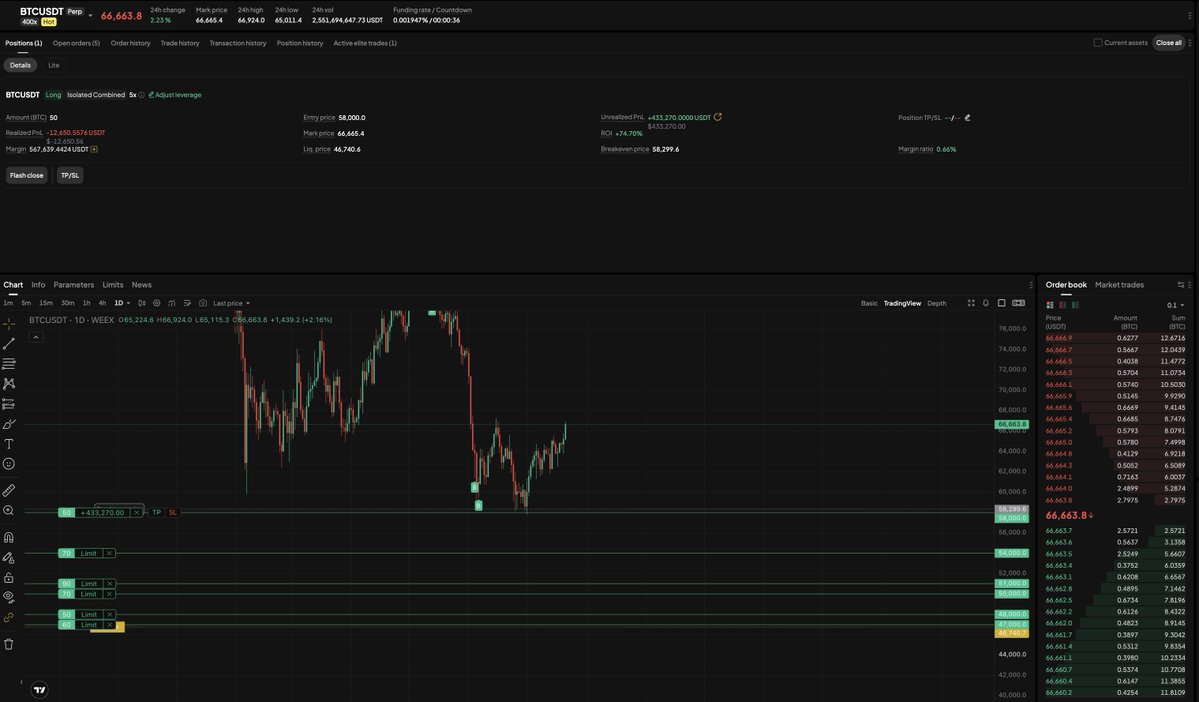The image size is (1199, 702).
Task: Open the Trade history tab
Action: [180, 43]
